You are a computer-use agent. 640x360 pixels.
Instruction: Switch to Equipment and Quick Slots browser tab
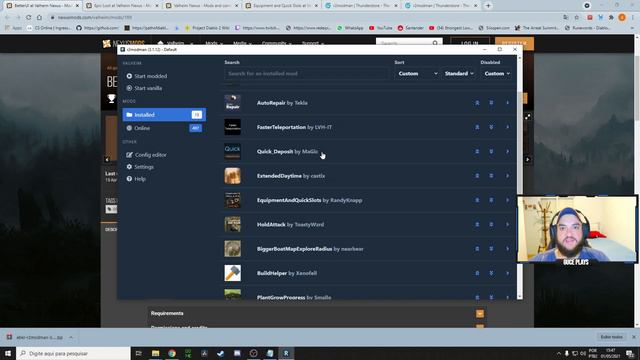[x=282, y=6]
